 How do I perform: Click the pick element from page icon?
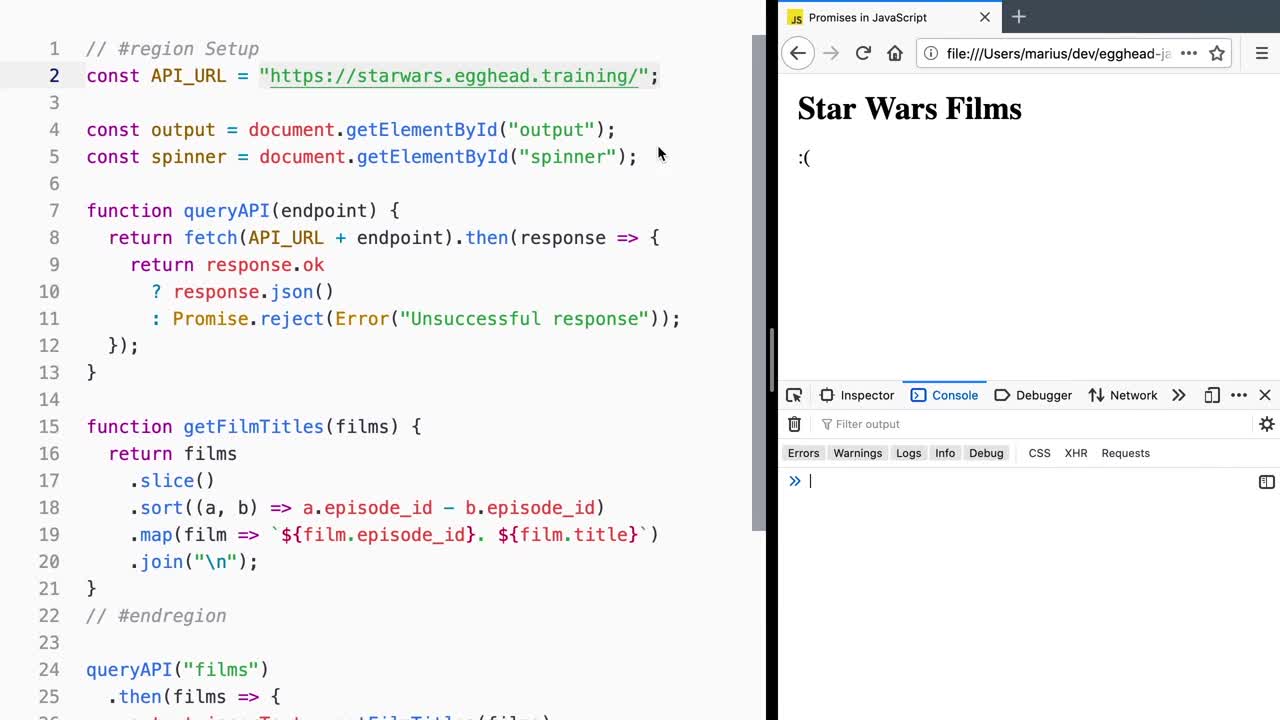[794, 395]
